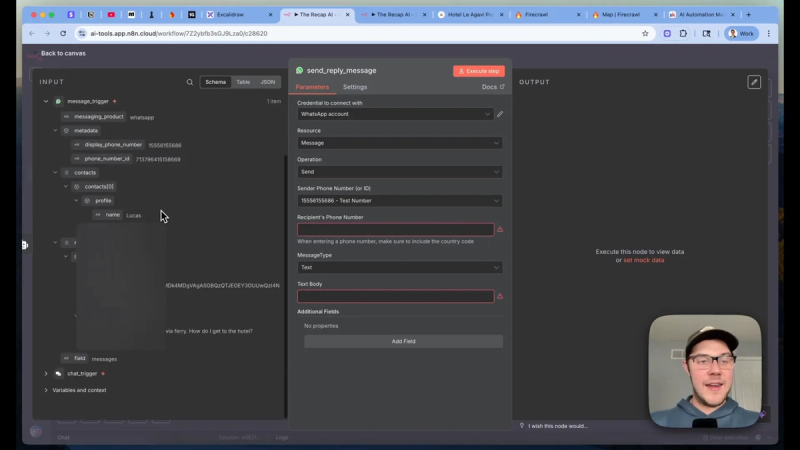Click site info icon in address bar
This screenshot has width=800, height=450.
[x=82, y=34]
